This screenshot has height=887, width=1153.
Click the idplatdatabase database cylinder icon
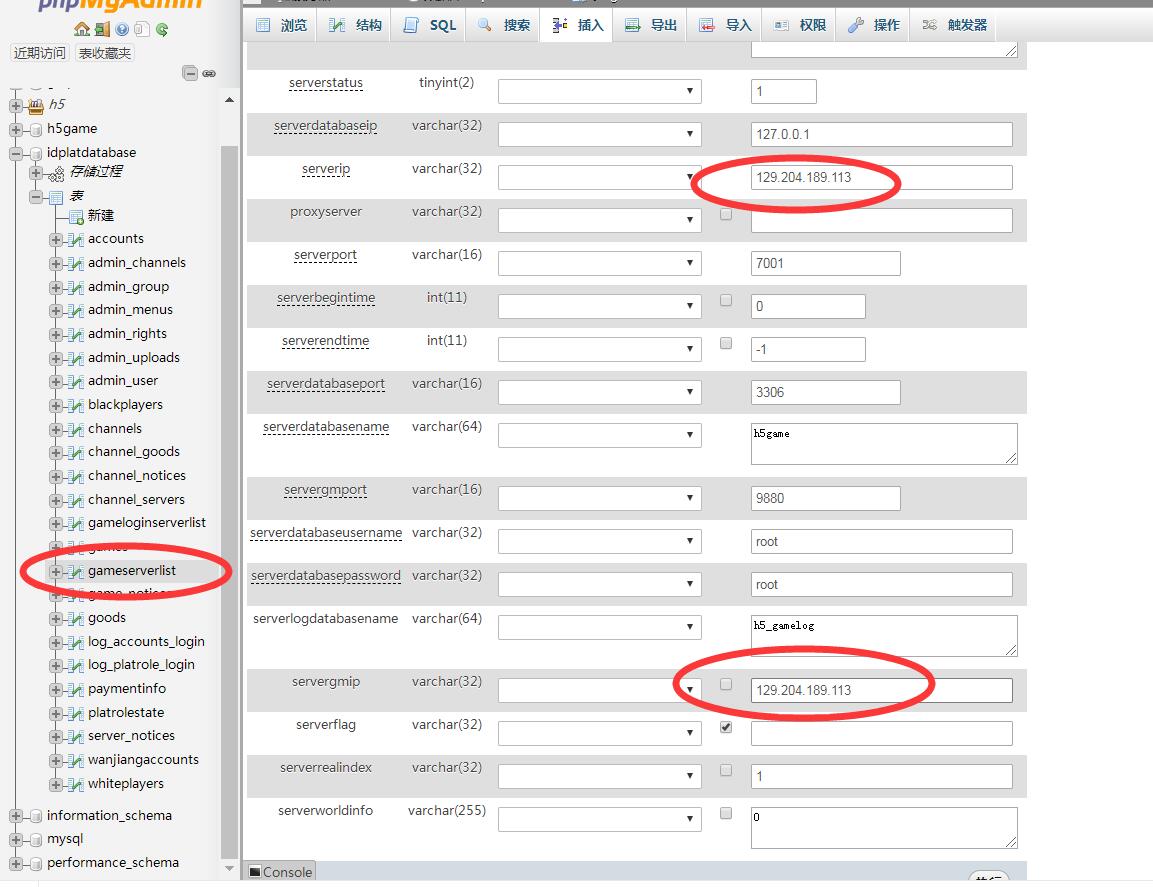tap(35, 154)
